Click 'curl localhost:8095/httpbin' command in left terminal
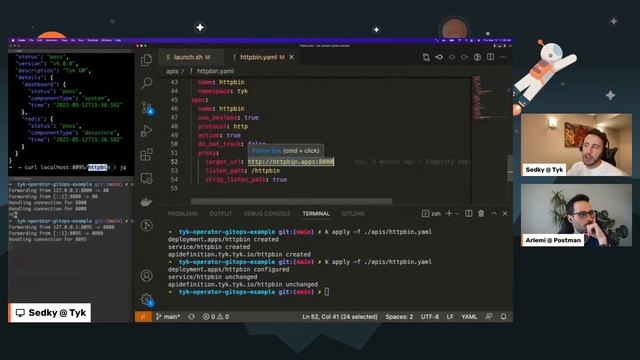The image size is (640, 360). 67,167
